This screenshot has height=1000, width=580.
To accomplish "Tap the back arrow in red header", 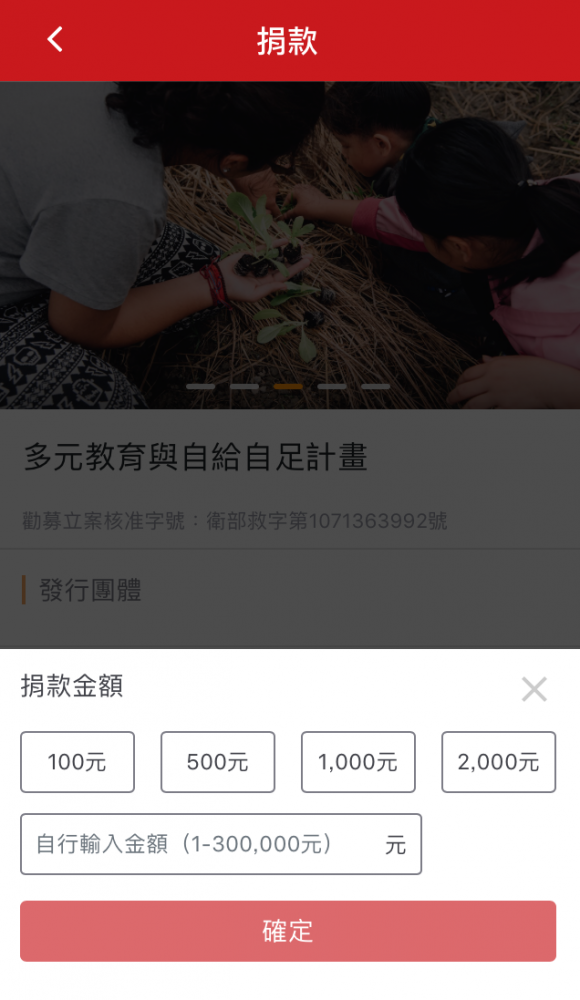I will point(55,40).
